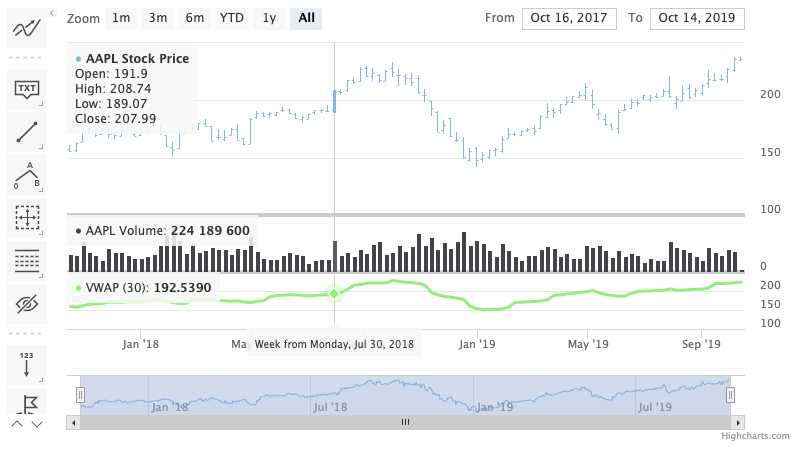Click the Jul '19 navigator label

(655, 407)
